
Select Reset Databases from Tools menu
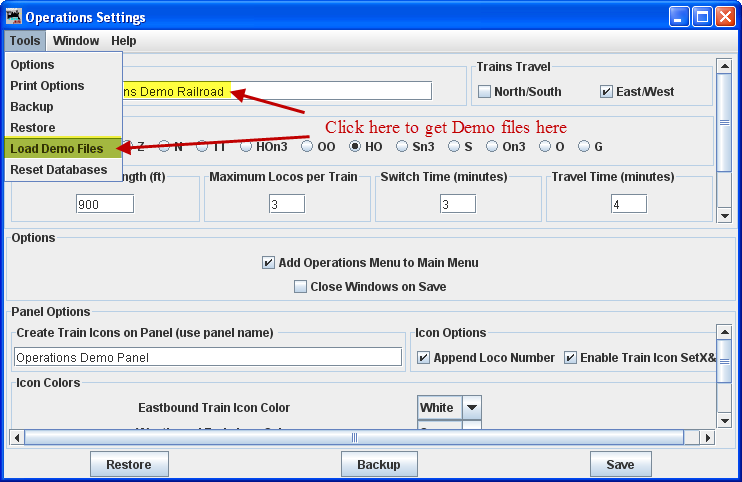[58, 170]
